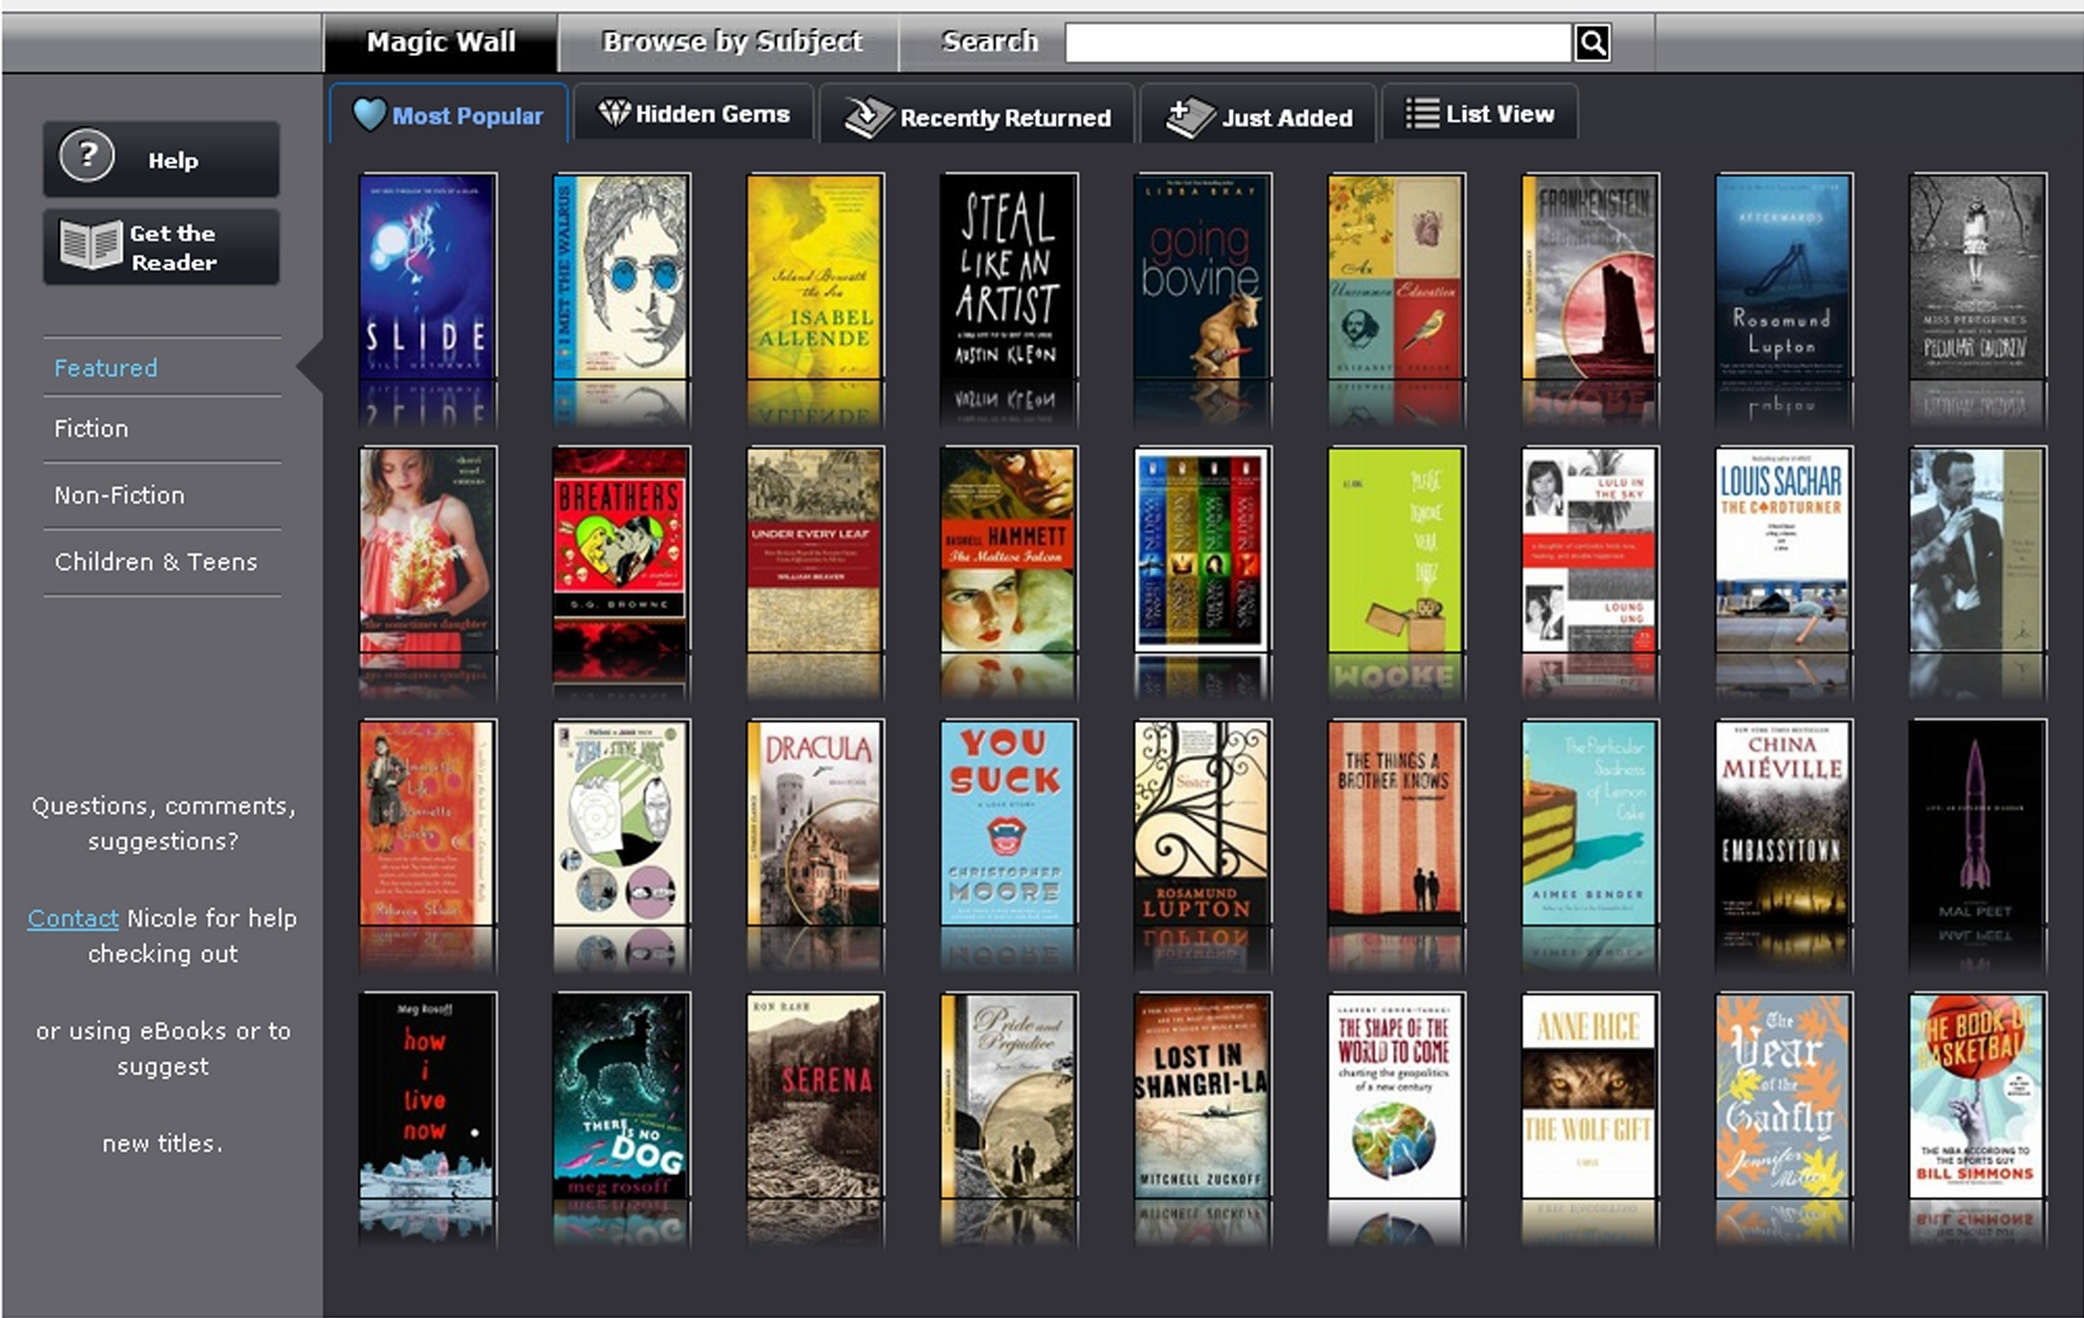Click the search magnifying glass icon
This screenshot has height=1318, width=2084.
1592,43
